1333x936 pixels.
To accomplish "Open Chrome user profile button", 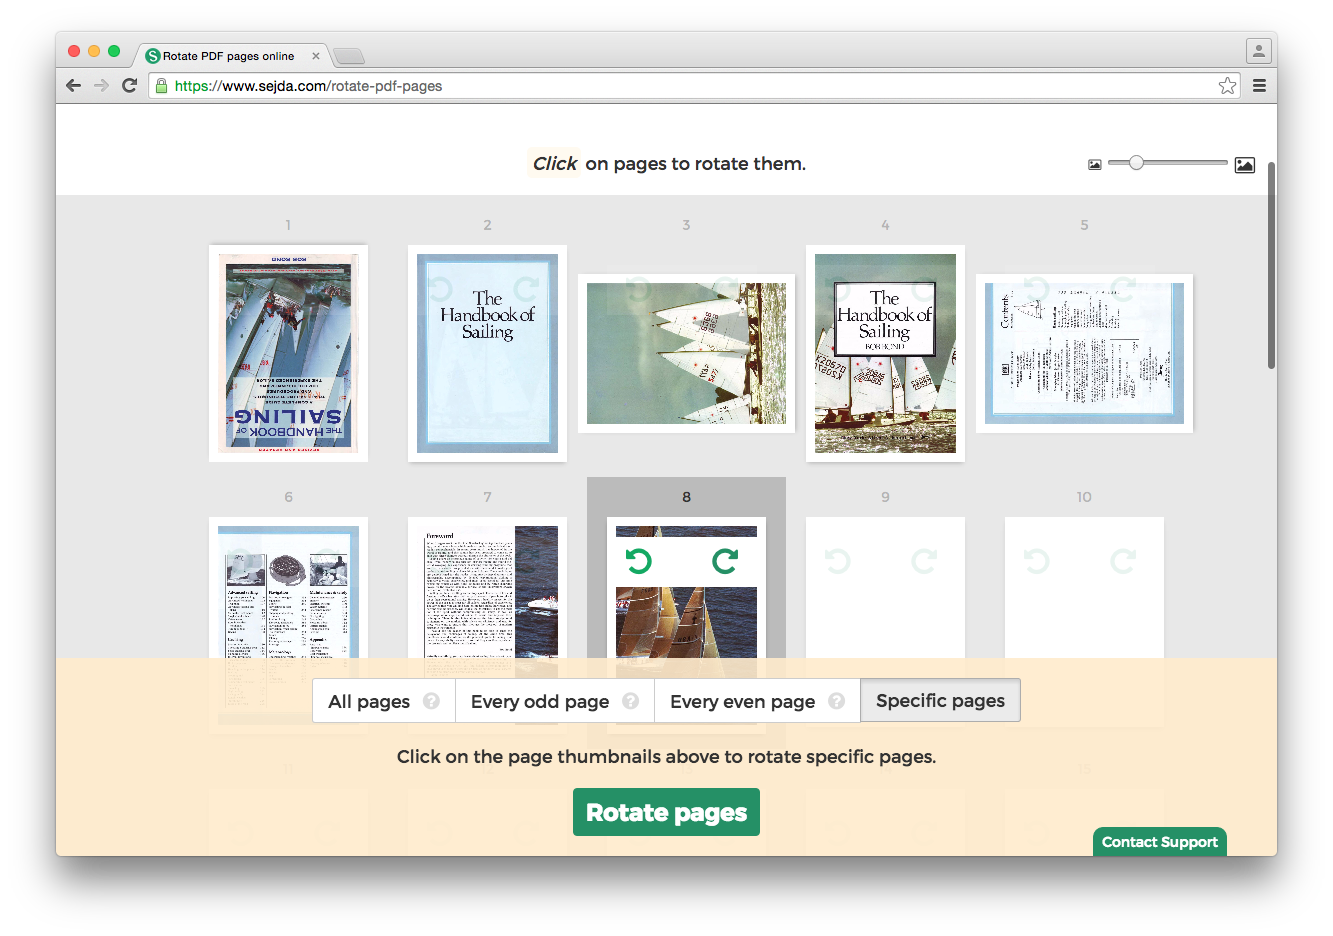I will click(1258, 50).
